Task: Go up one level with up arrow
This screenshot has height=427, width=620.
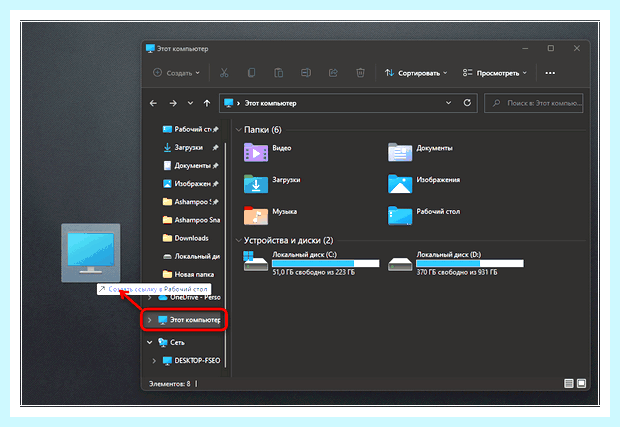Action: [x=207, y=103]
